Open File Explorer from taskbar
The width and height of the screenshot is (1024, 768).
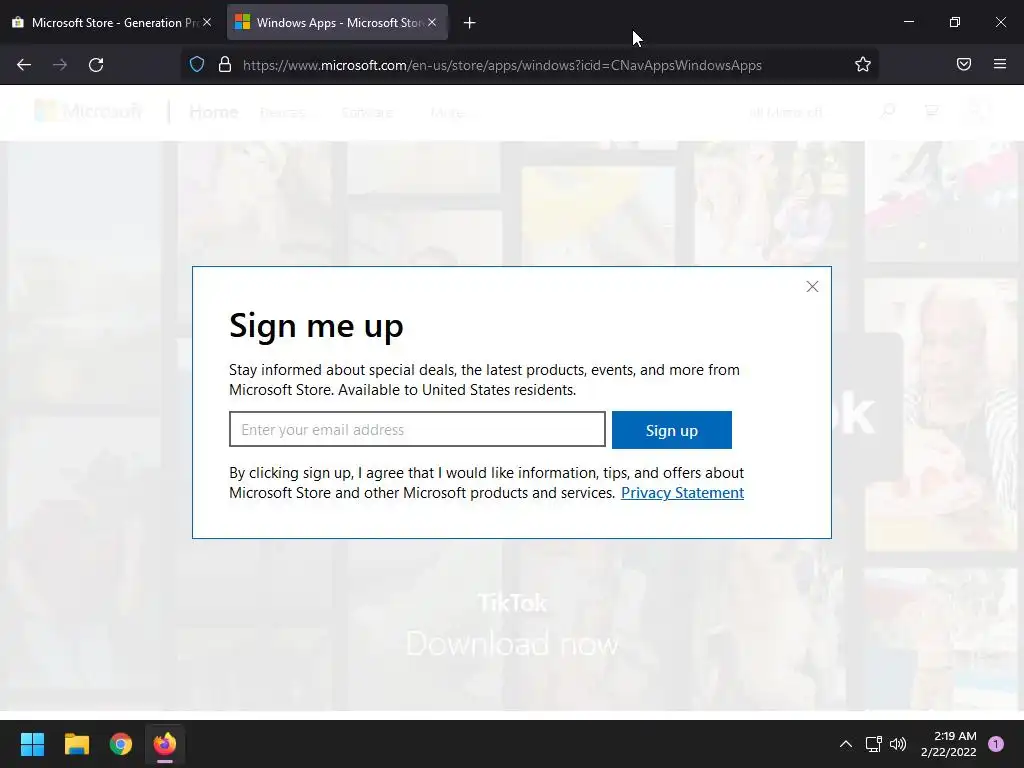pyautogui.click(x=76, y=744)
